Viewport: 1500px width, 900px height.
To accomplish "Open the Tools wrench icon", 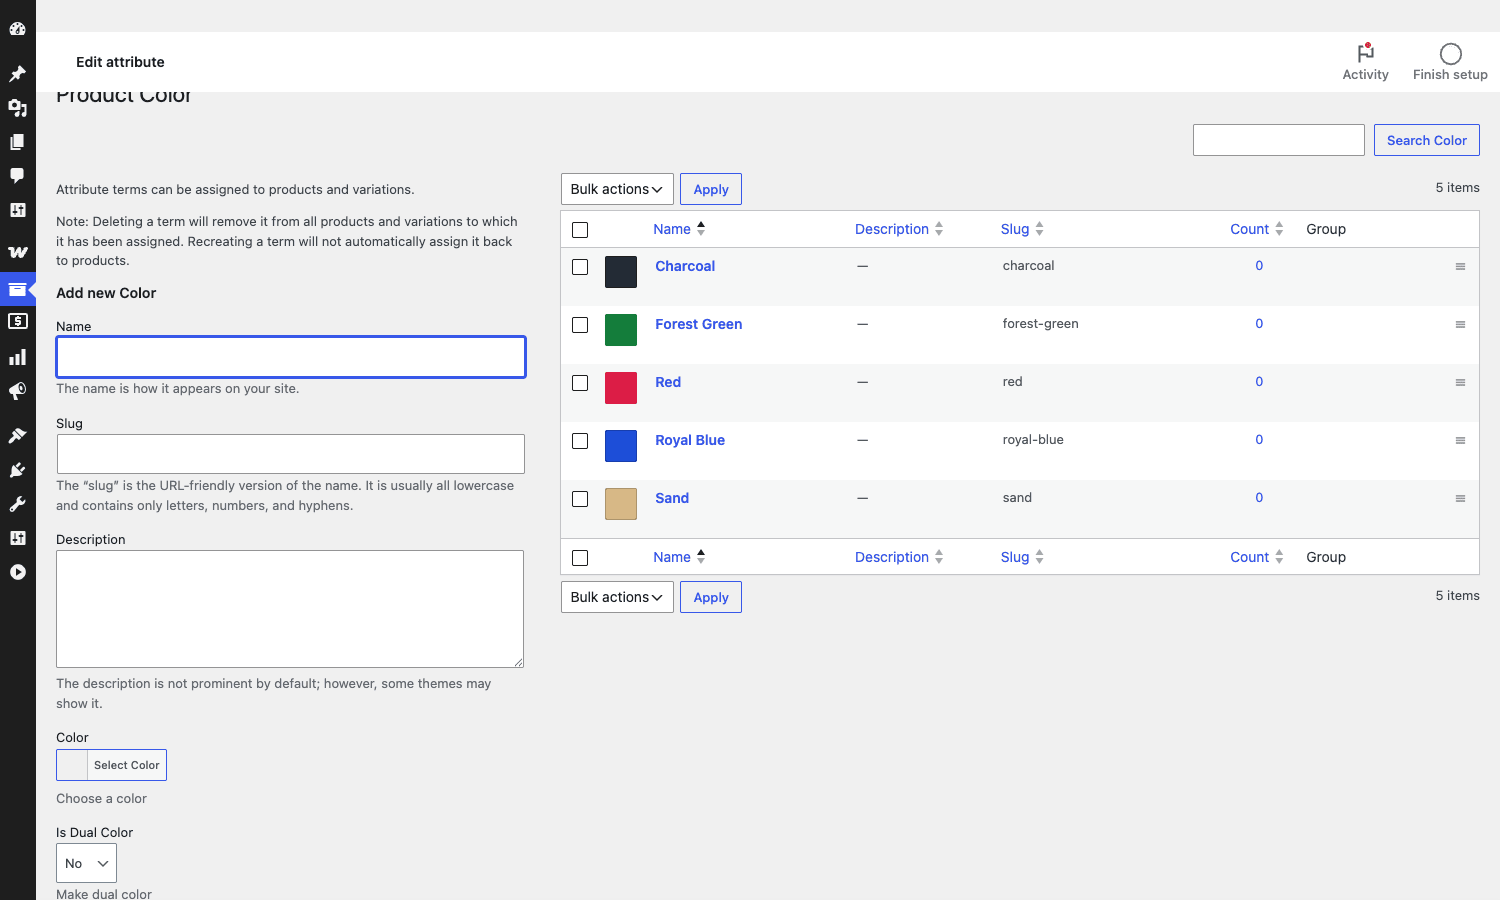I will pyautogui.click(x=17, y=504).
